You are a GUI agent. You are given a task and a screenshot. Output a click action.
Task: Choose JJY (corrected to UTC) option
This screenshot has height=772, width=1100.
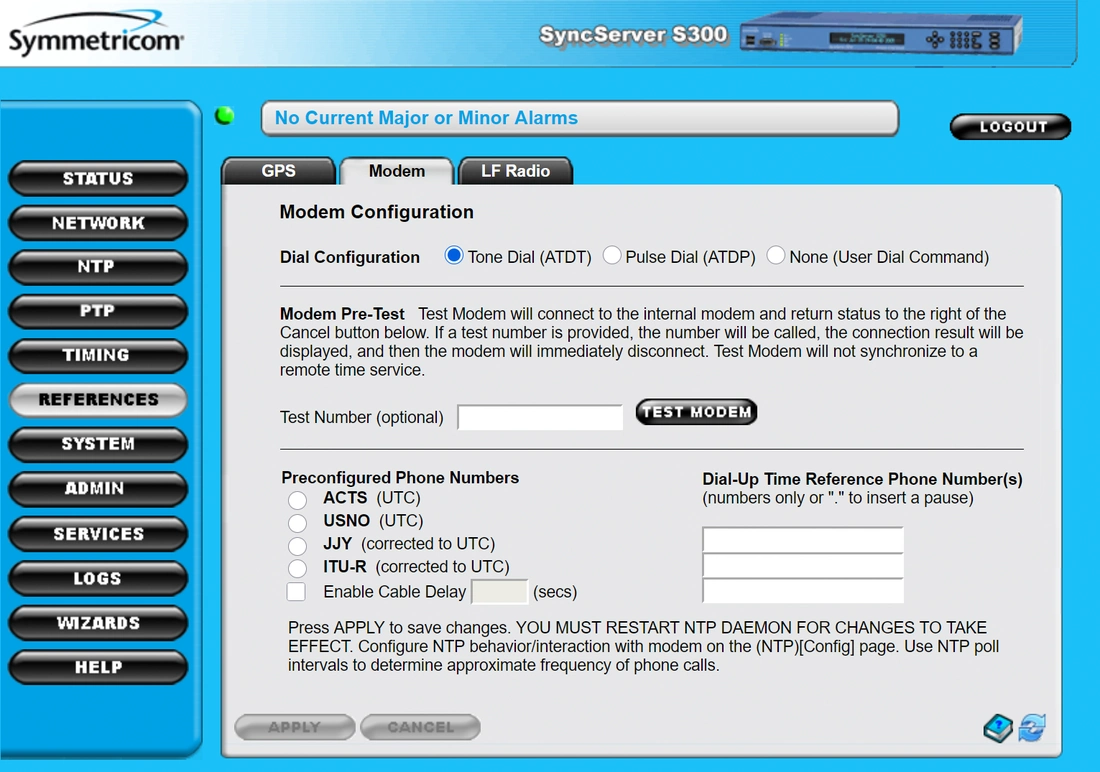[297, 546]
